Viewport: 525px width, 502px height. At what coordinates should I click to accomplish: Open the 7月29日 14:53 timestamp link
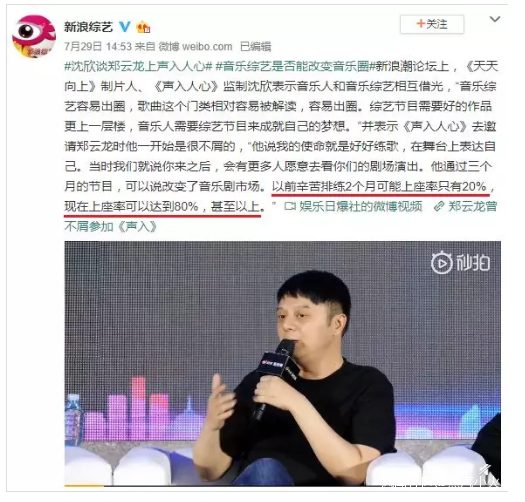pos(98,46)
